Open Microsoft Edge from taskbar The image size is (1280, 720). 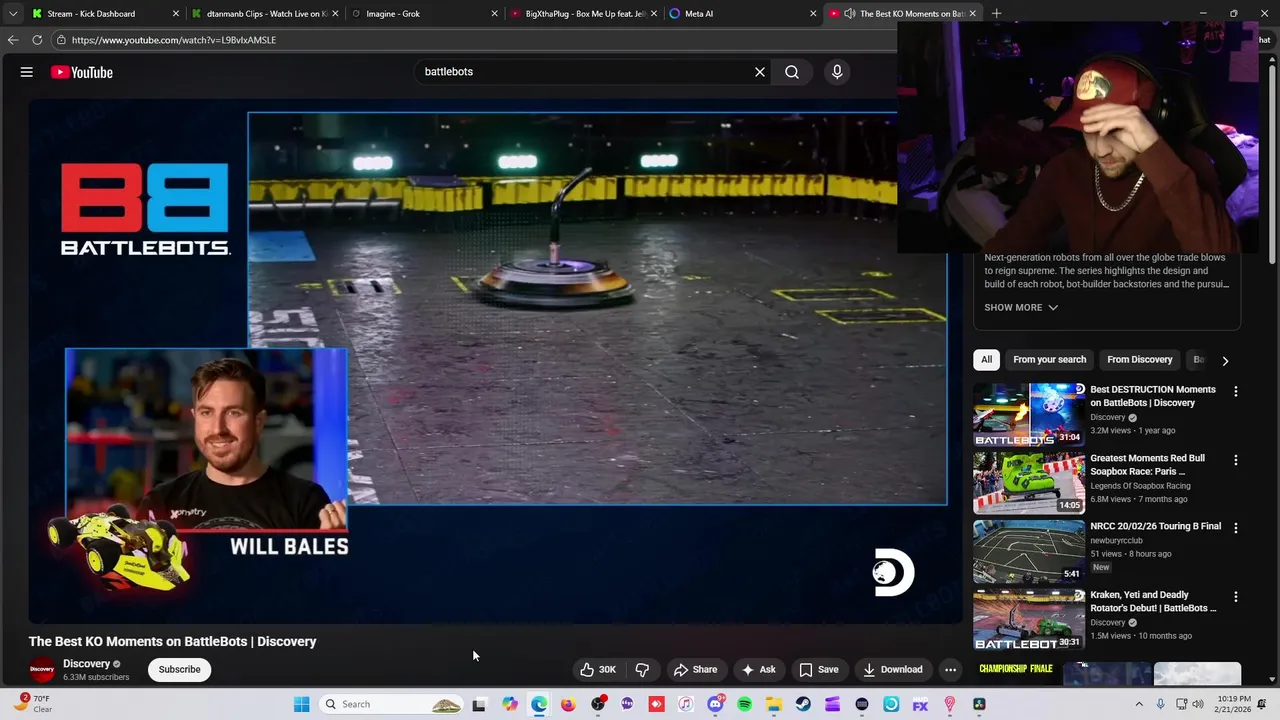coord(539,704)
